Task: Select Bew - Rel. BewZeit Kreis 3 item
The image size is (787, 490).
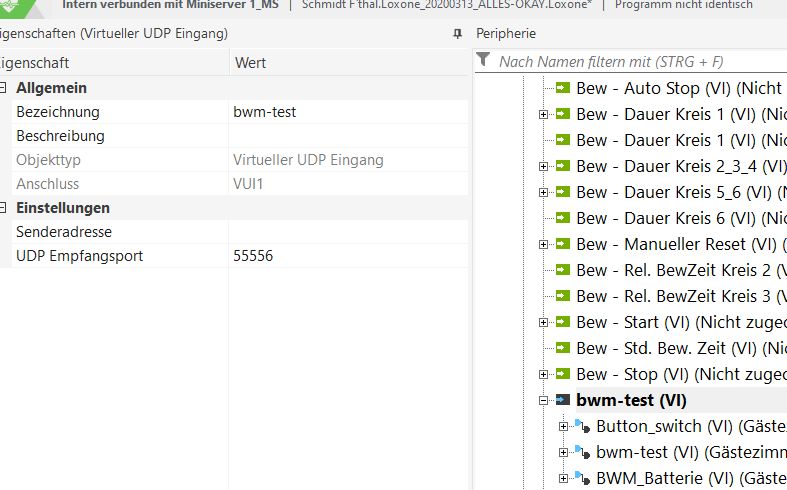Action: coord(681,297)
